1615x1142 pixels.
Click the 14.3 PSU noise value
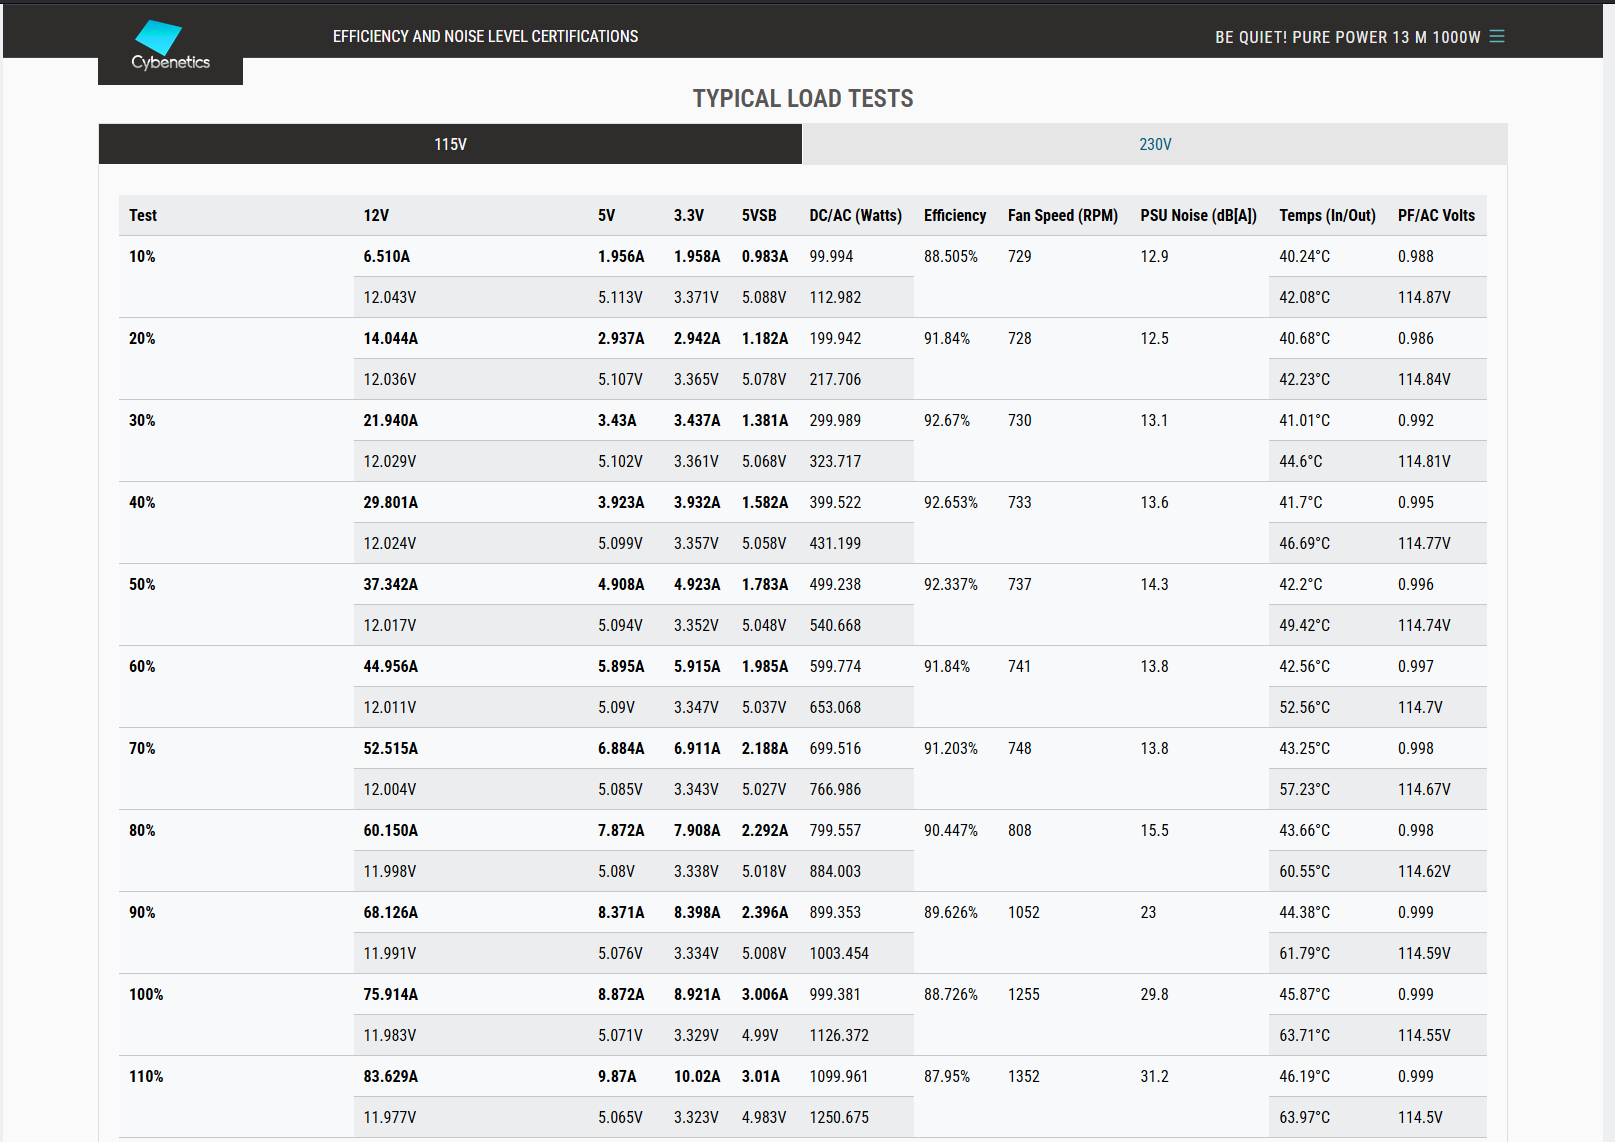click(x=1155, y=584)
